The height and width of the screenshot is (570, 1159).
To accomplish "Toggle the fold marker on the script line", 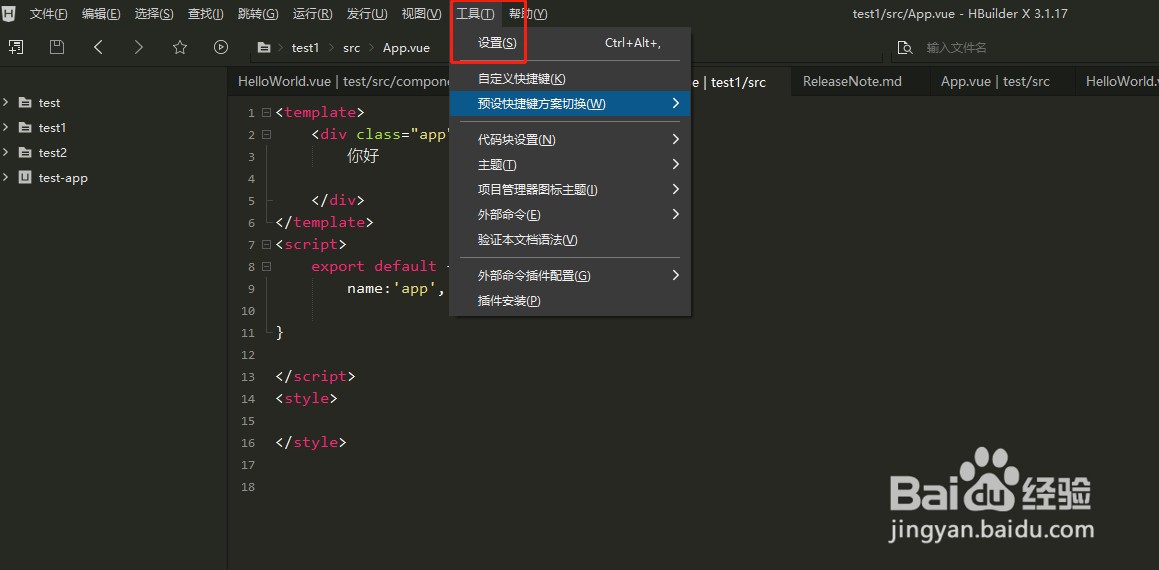I will tap(266, 244).
